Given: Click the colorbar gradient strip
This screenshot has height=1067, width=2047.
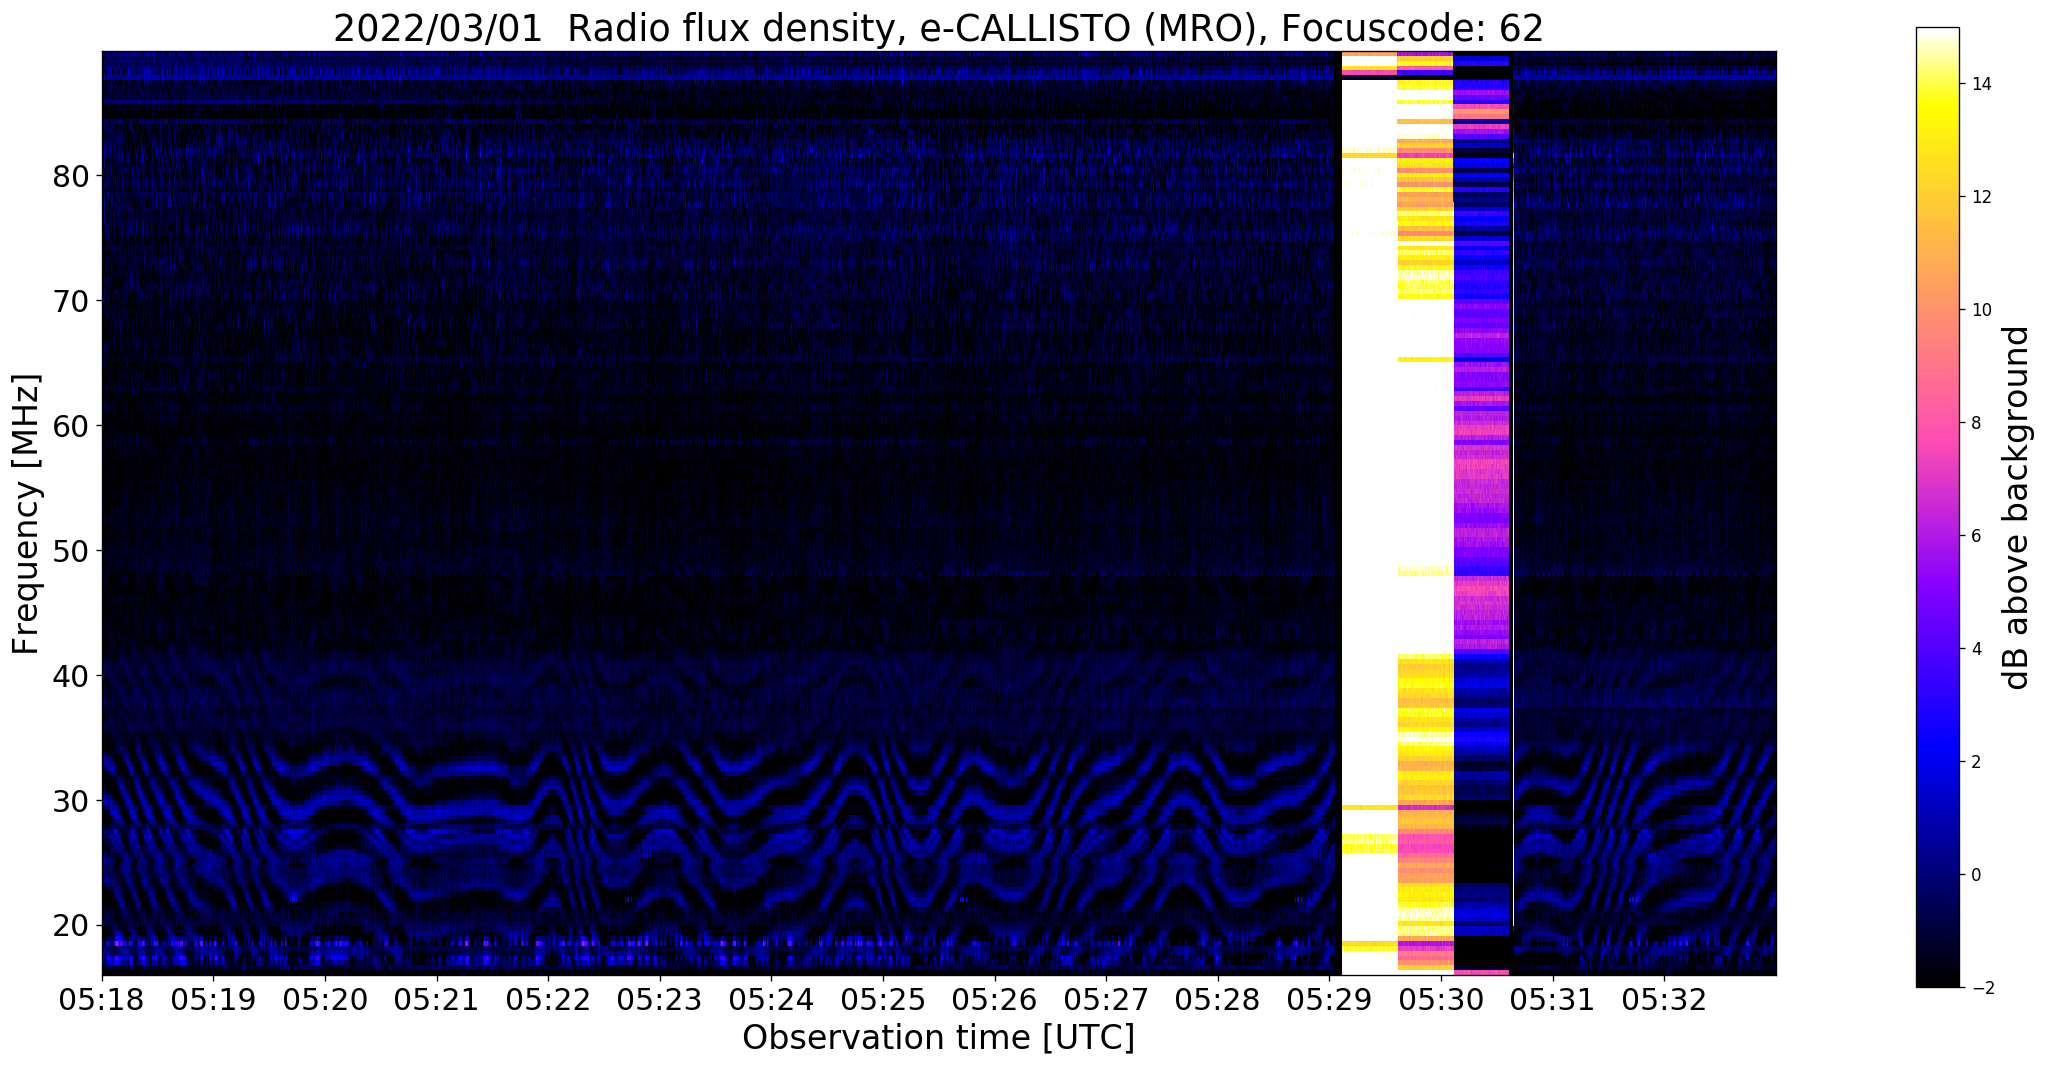Looking at the screenshot, I should coord(1937,507).
